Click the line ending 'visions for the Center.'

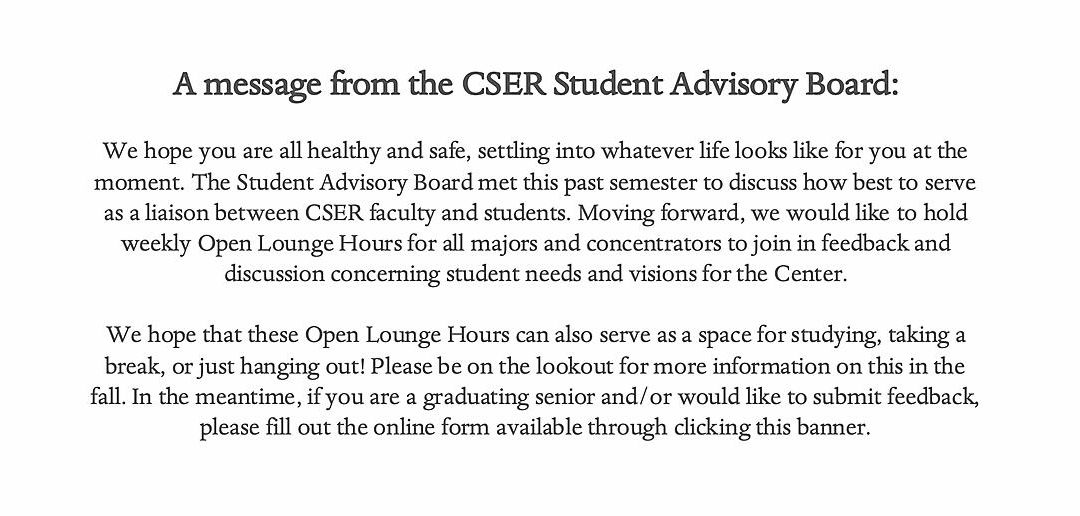[x=535, y=274]
